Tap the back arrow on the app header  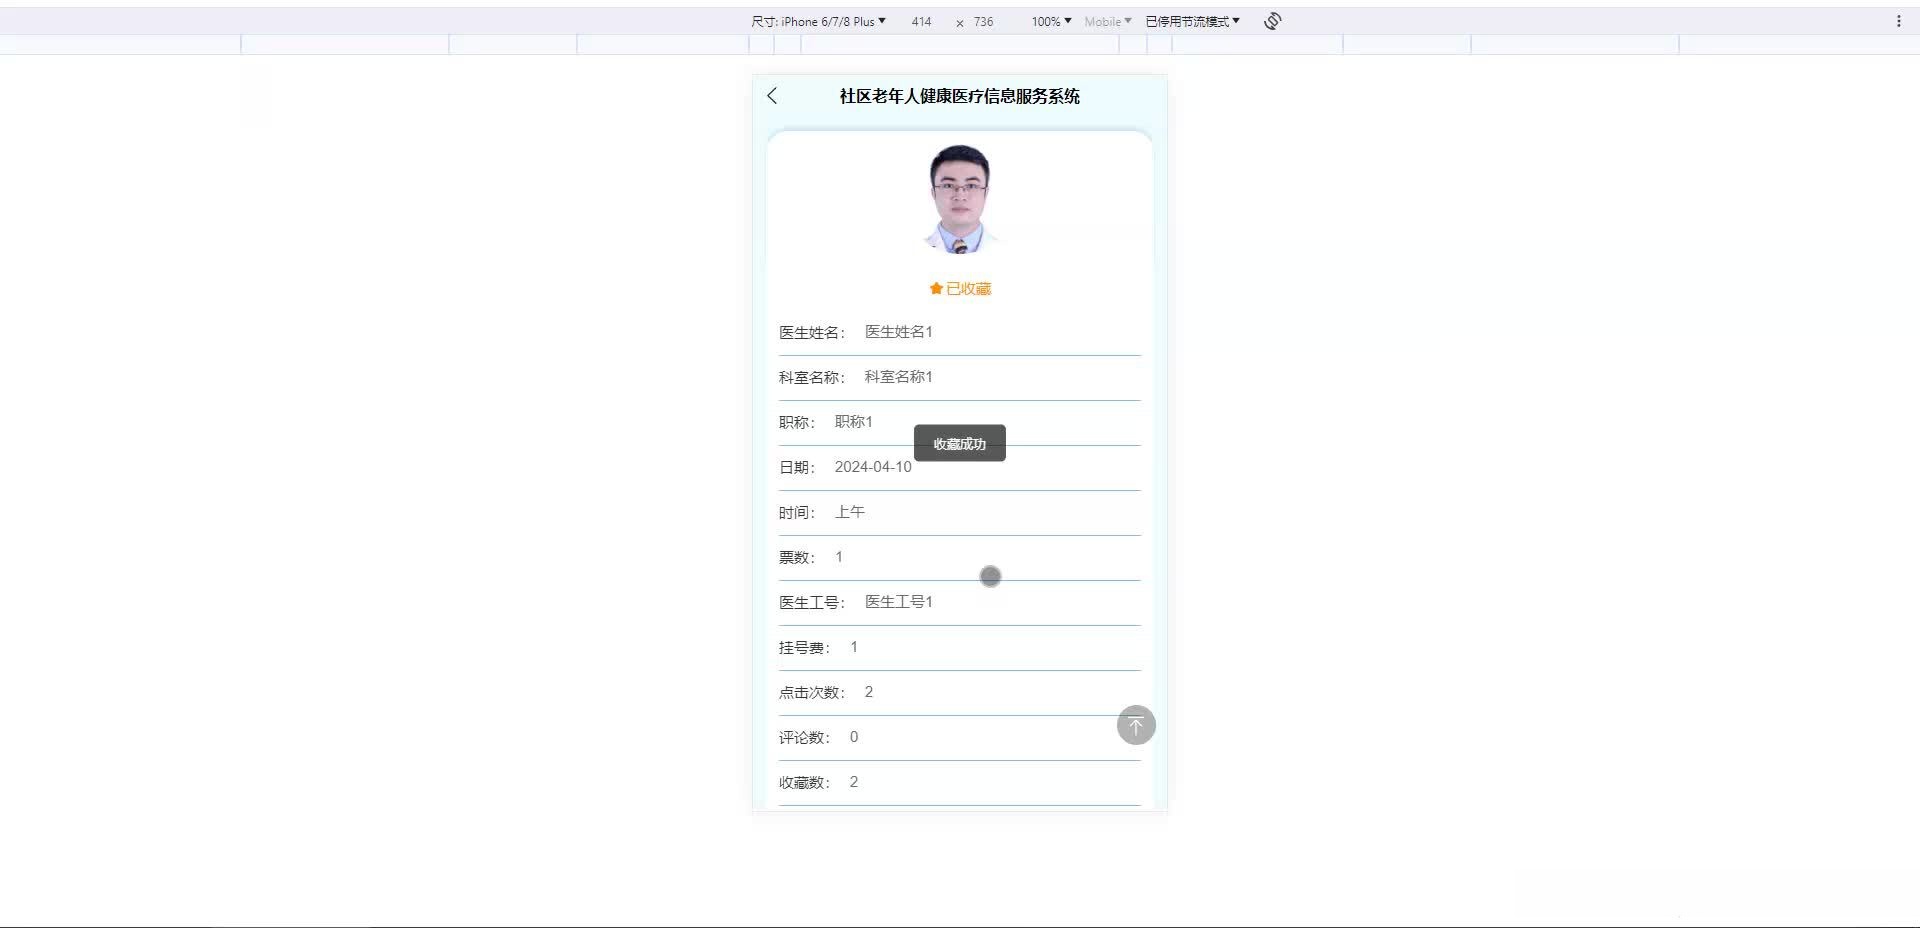point(772,96)
